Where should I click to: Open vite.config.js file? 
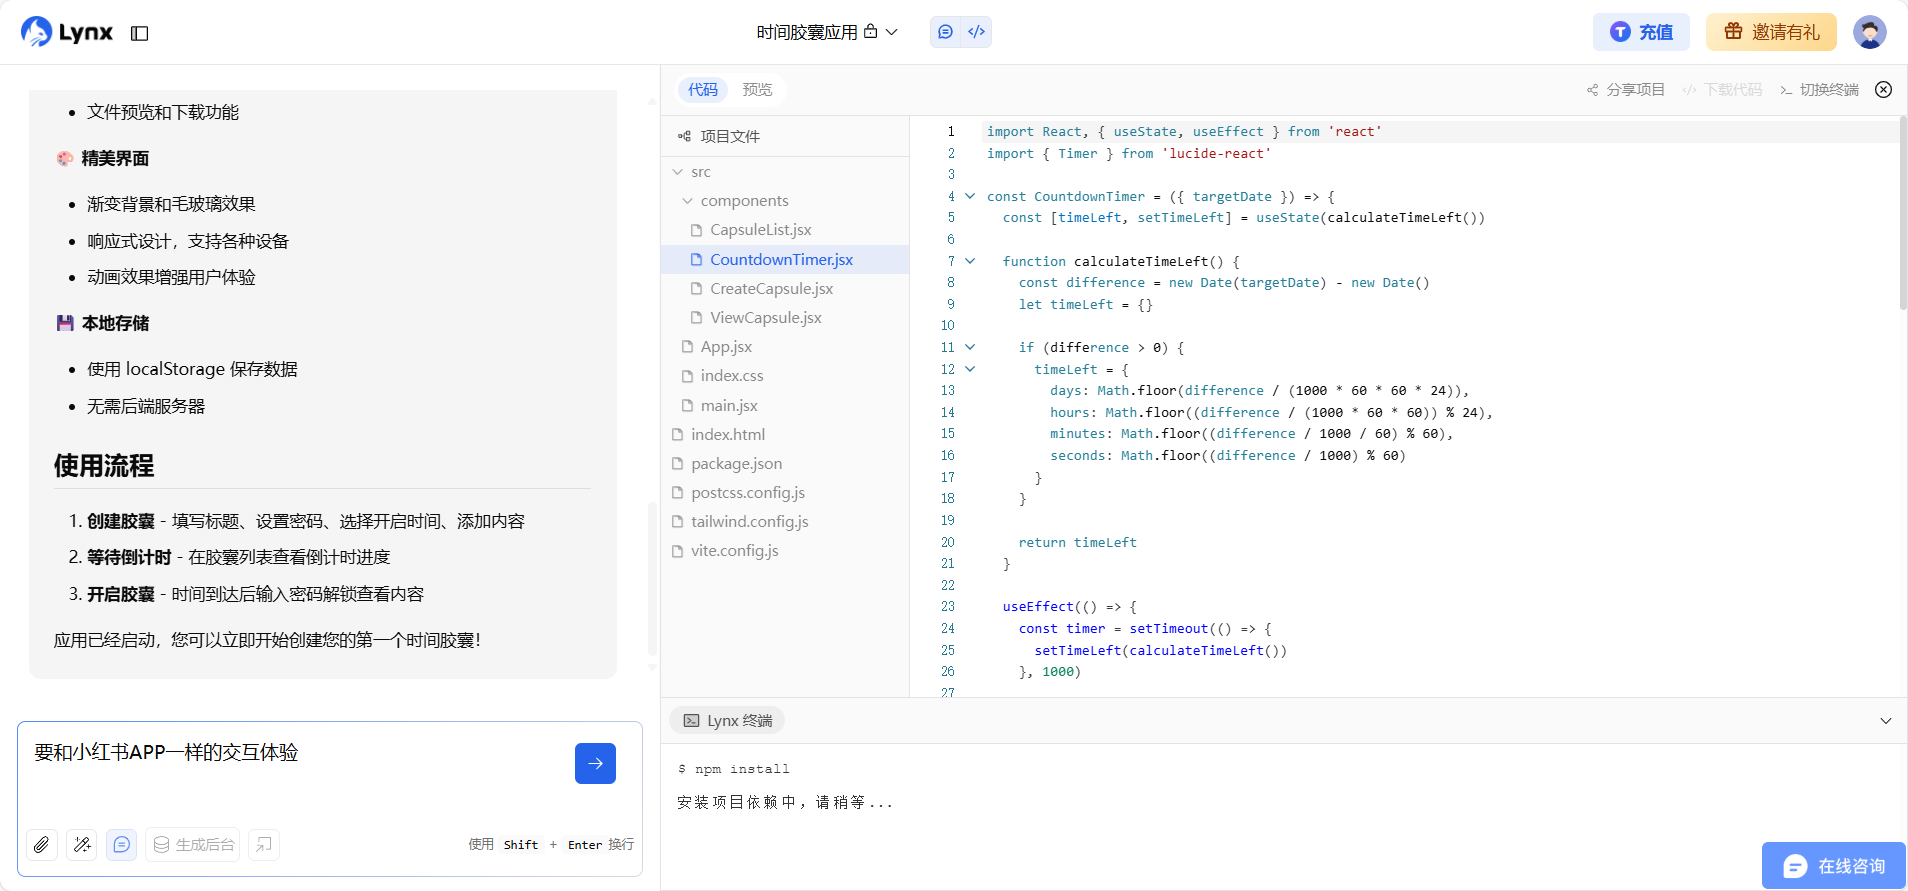pos(785,550)
